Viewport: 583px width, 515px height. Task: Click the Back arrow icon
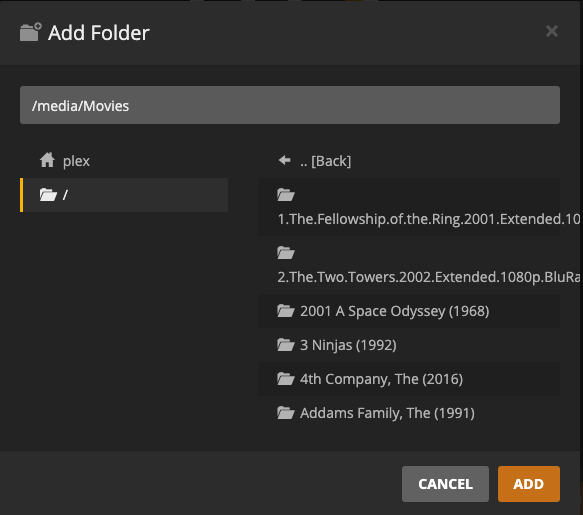(284, 160)
